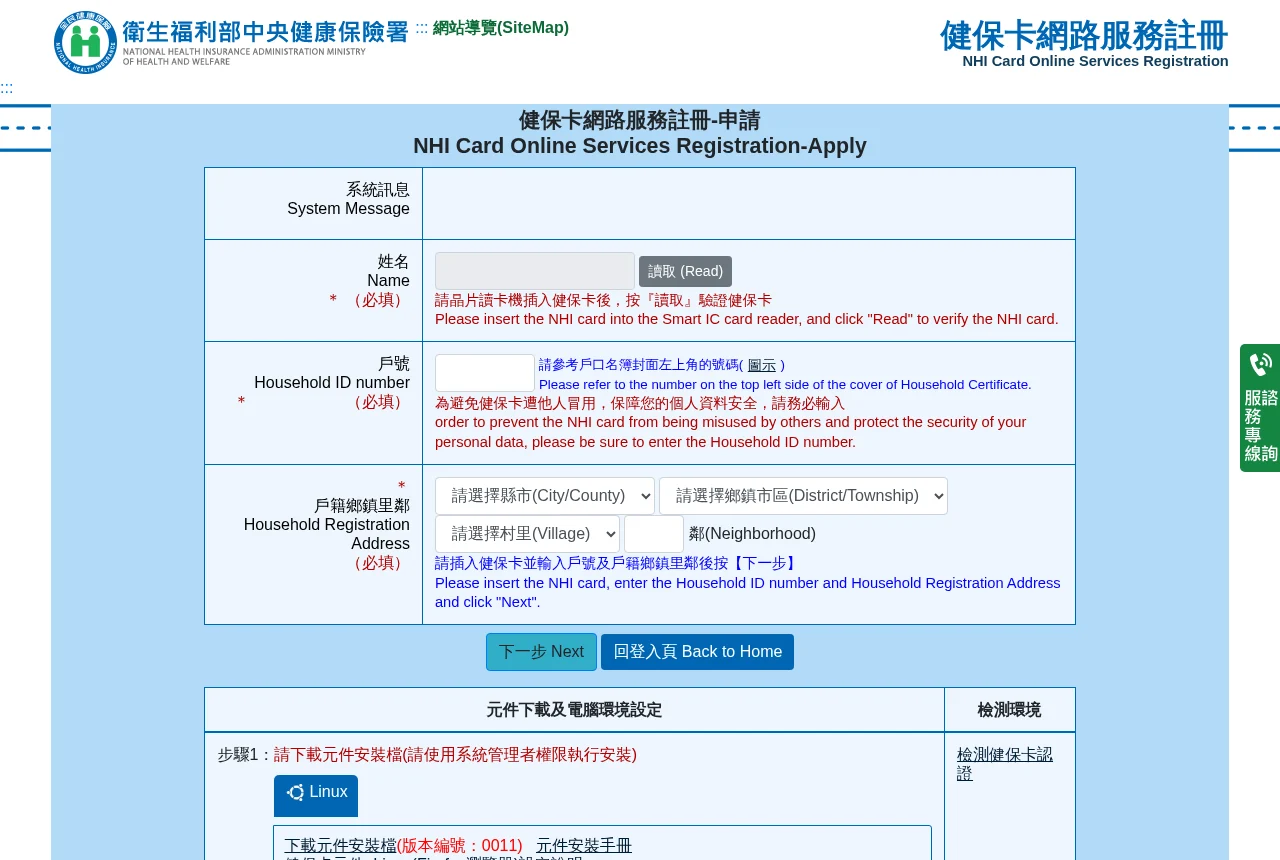Focus the Name input field

tap(535, 271)
